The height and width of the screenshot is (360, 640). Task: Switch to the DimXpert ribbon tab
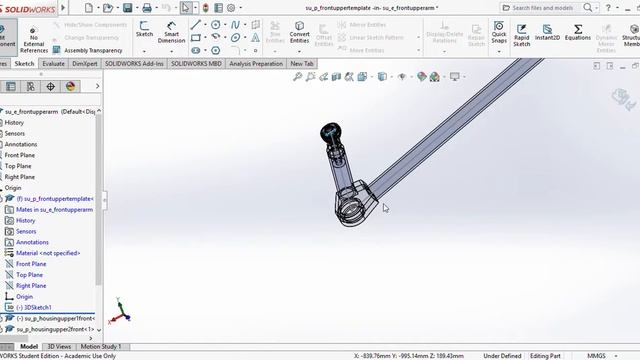85,63
